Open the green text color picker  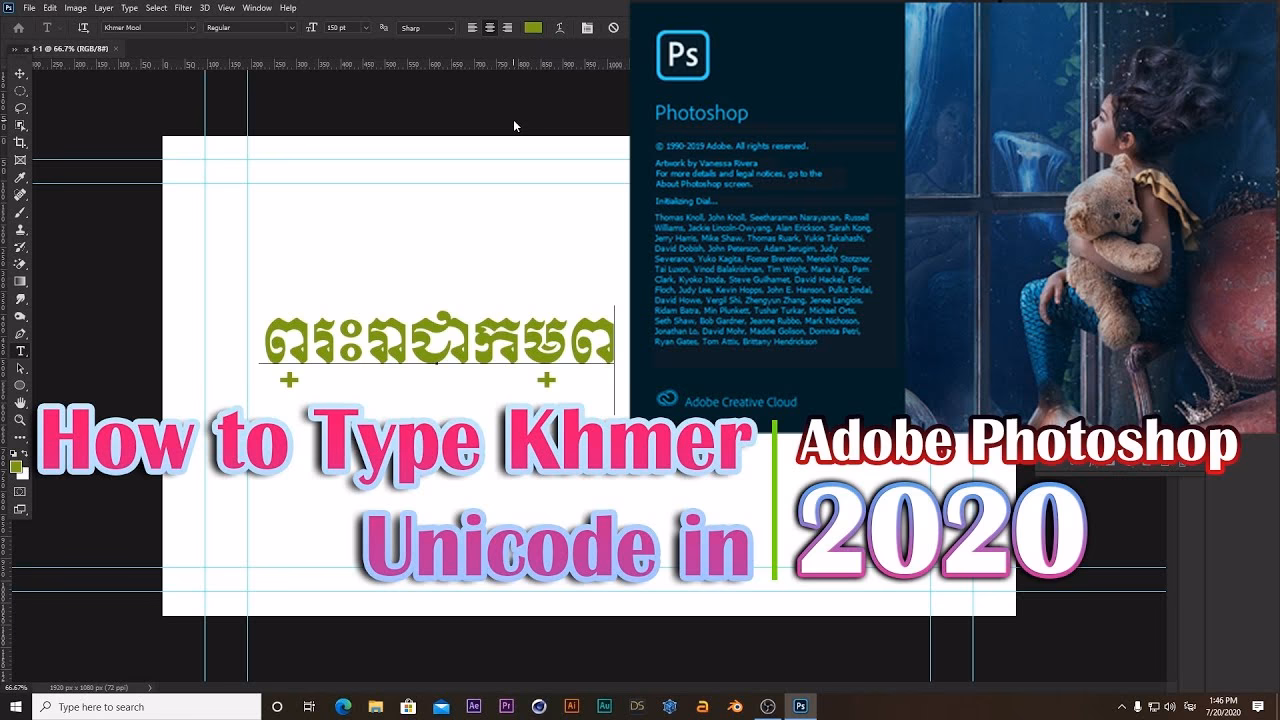[x=532, y=28]
